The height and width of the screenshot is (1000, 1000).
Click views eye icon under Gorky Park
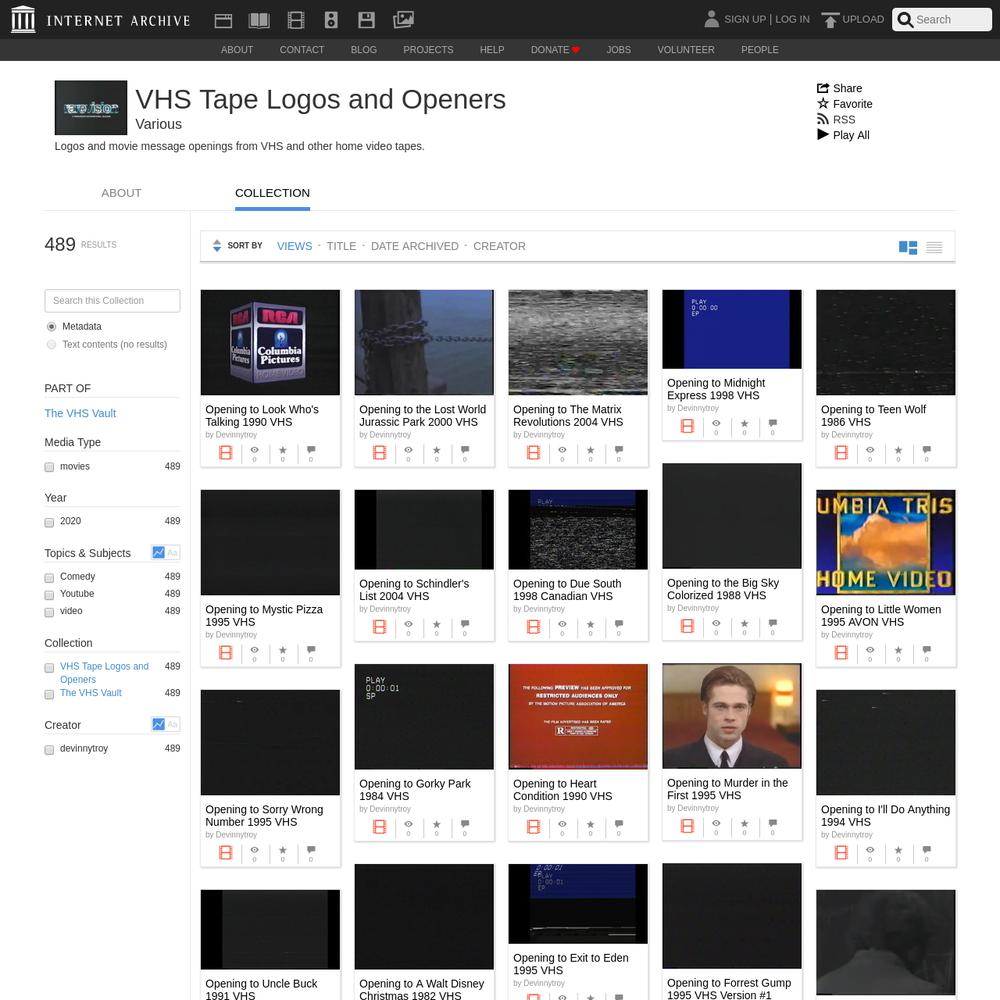(408, 827)
